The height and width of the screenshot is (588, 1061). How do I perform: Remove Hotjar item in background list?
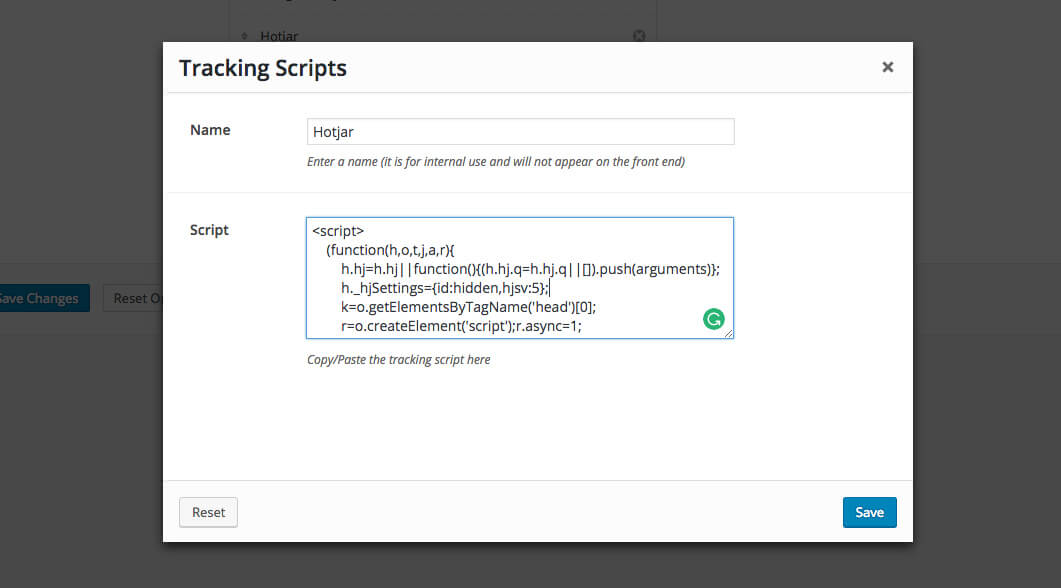click(x=639, y=36)
